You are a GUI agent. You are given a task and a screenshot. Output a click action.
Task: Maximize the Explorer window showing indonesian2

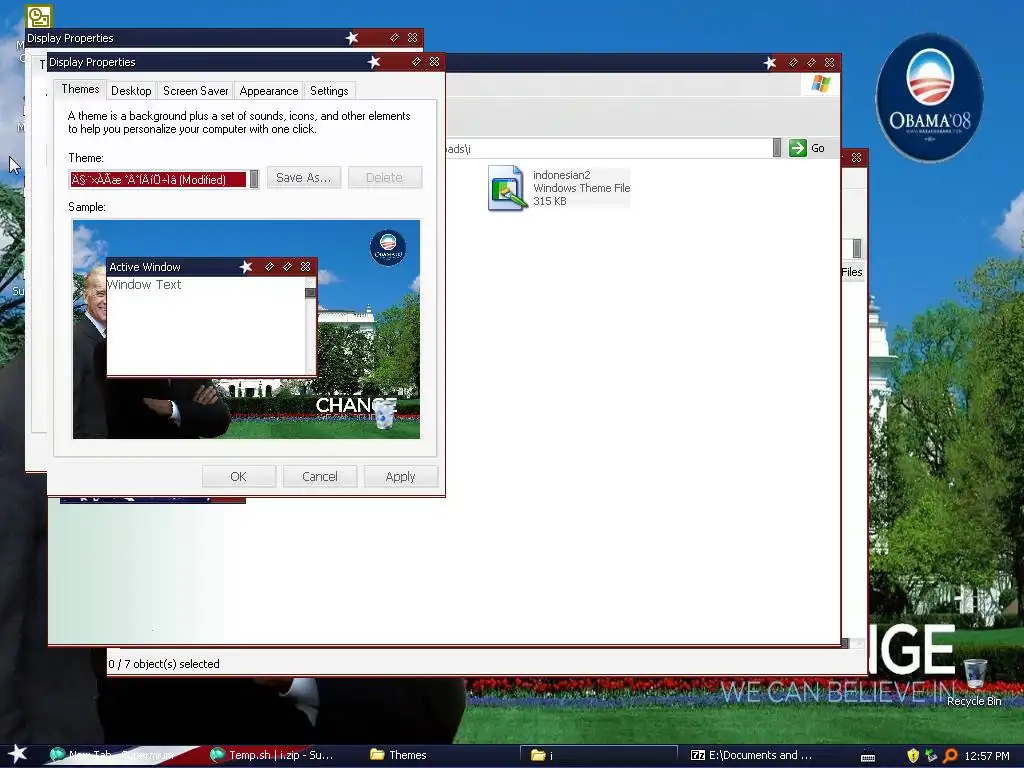pos(811,62)
